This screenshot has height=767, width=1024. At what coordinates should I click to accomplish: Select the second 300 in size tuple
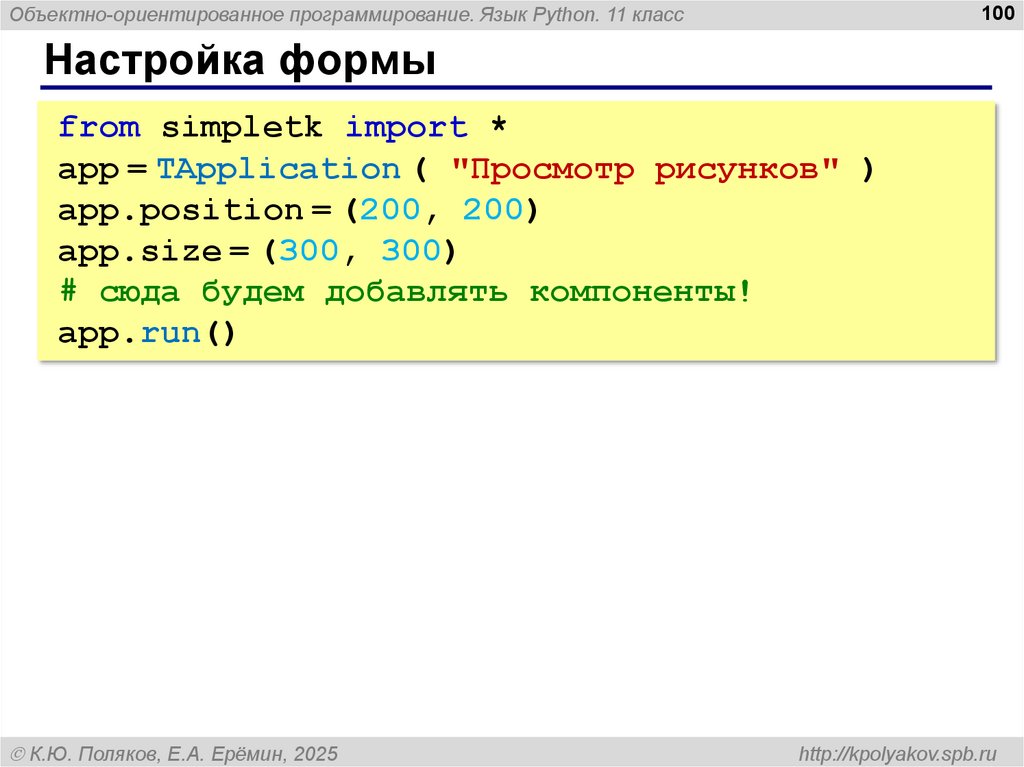pos(411,251)
